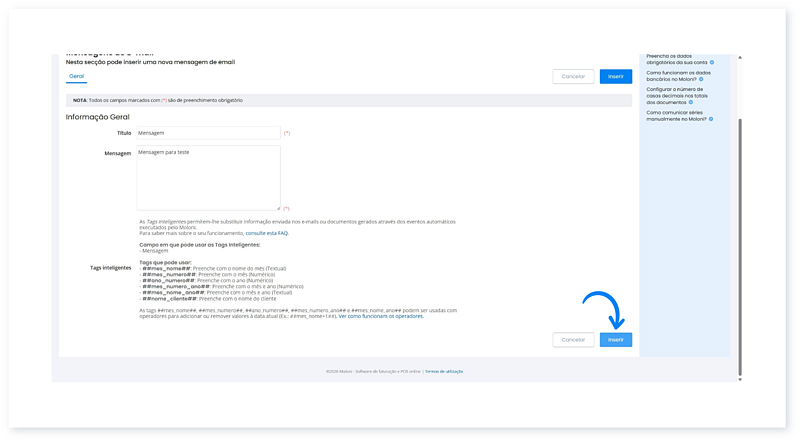Open 'Termos de utilização' footer link

[443, 371]
